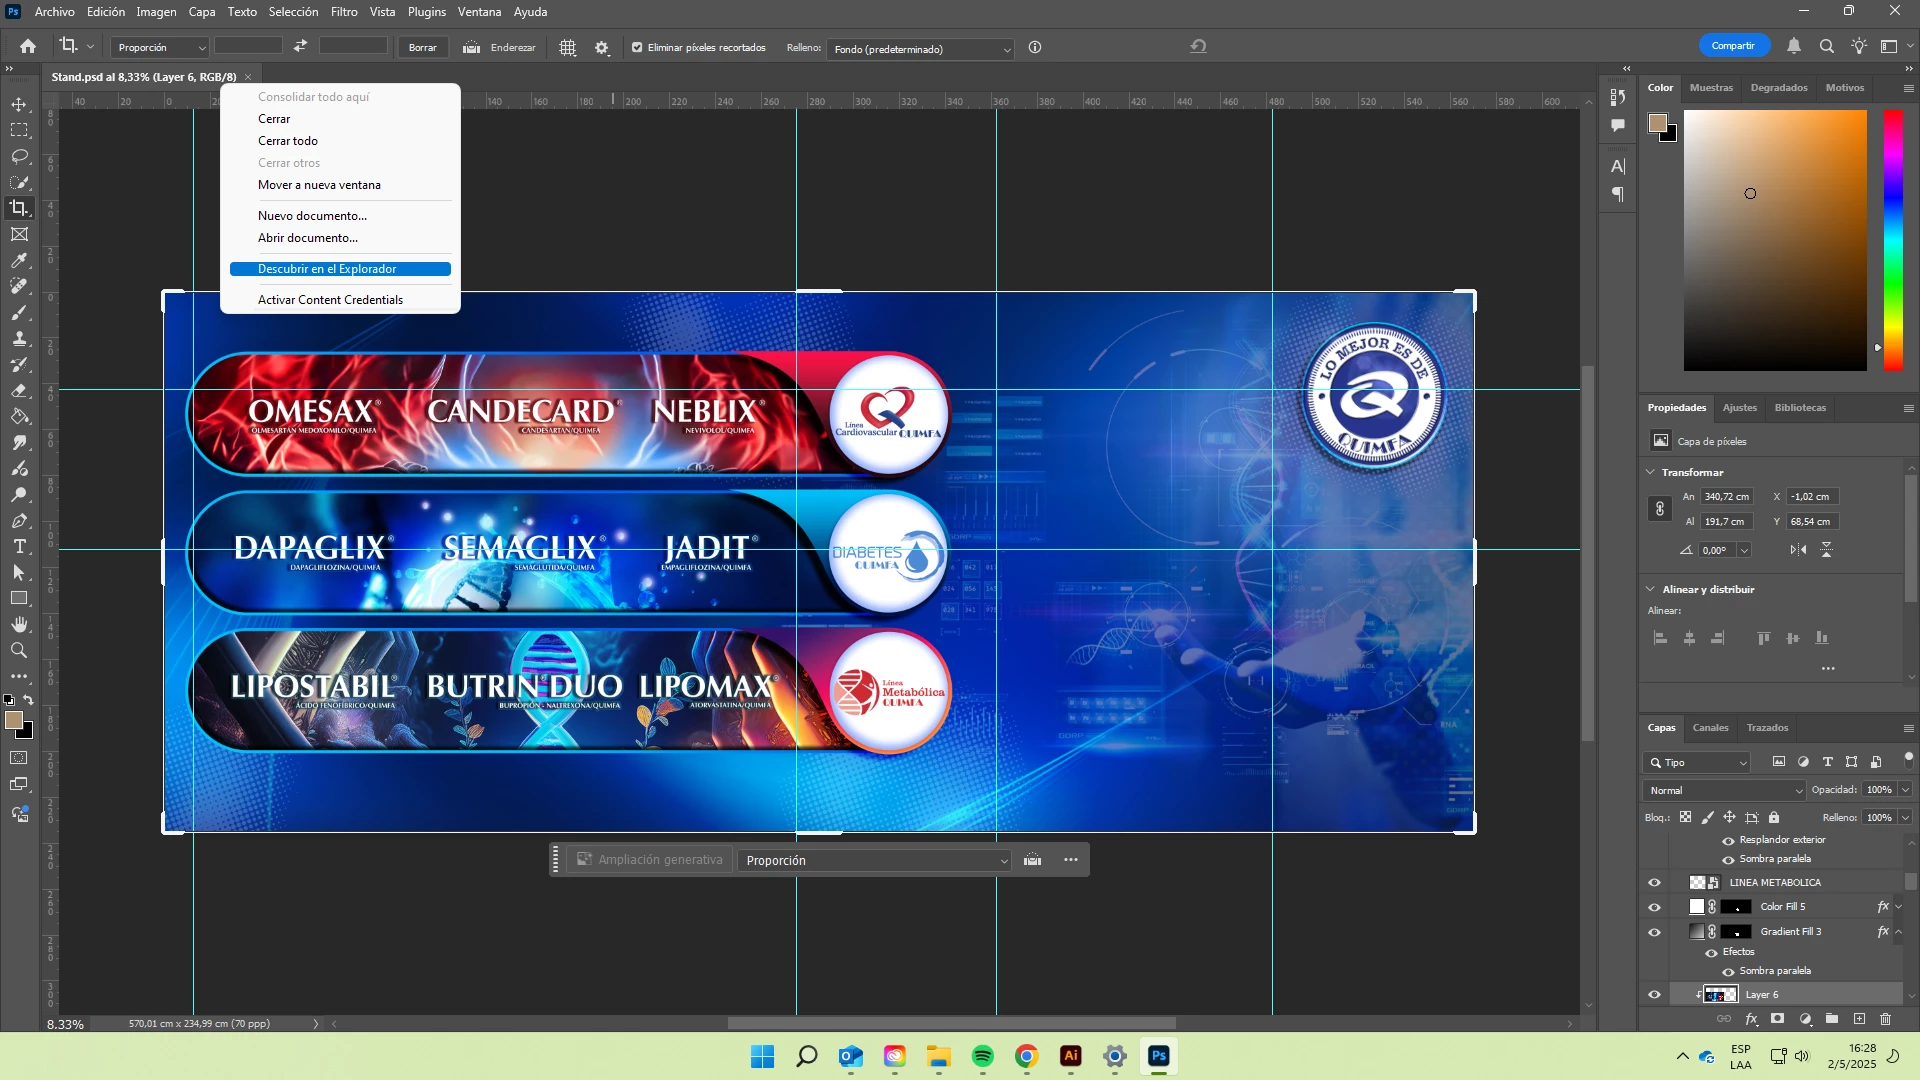Viewport: 1920px width, 1080px height.
Task: Toggle Eliminar píxeles recortados checkbox
Action: 637,48
